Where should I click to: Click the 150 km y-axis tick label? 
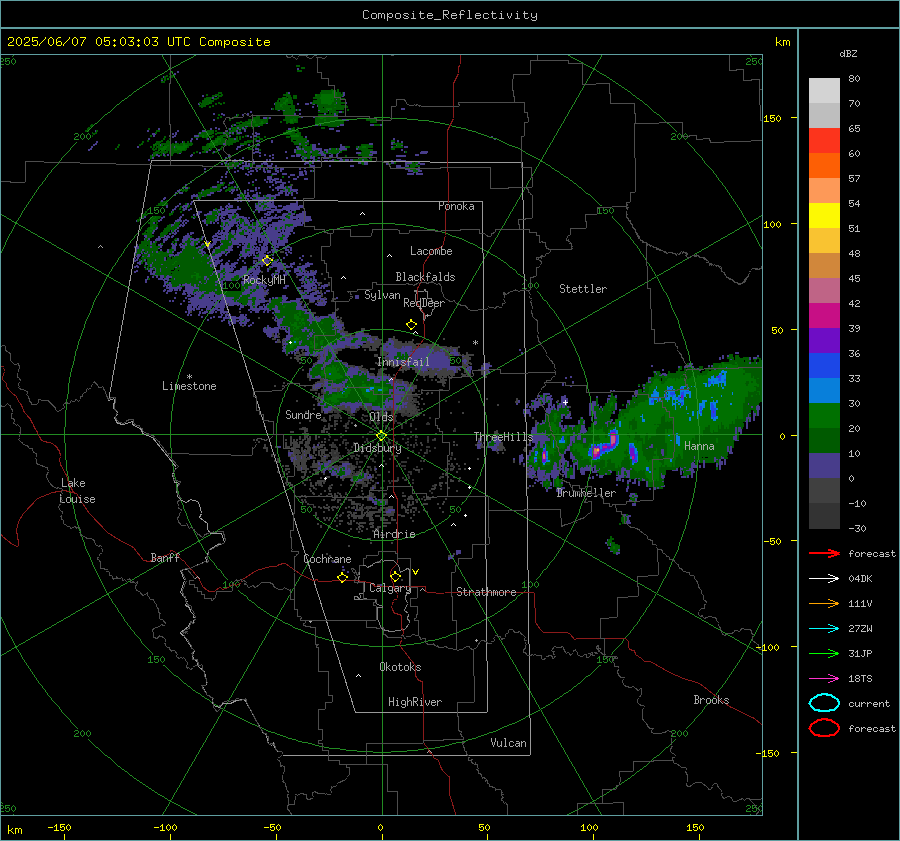coord(772,118)
